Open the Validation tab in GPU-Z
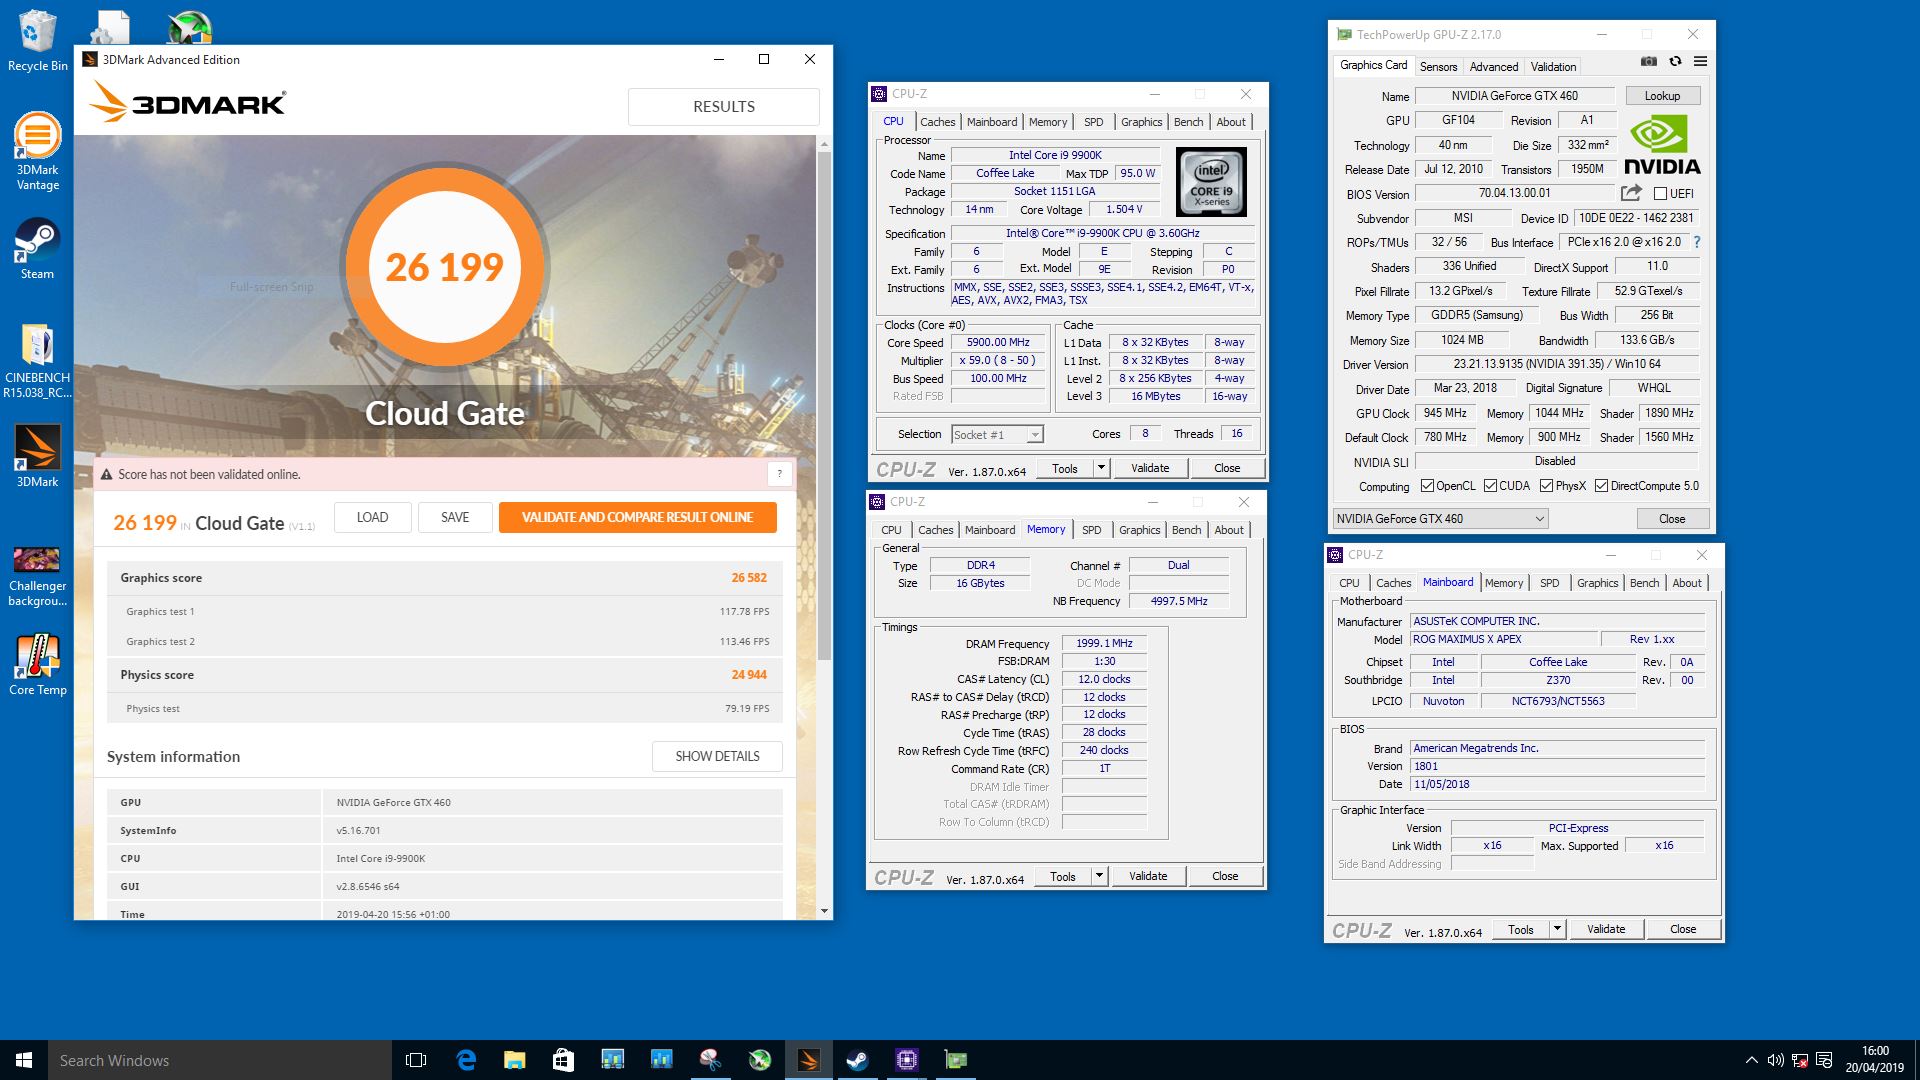Image resolution: width=1920 pixels, height=1080 pixels. tap(1553, 67)
